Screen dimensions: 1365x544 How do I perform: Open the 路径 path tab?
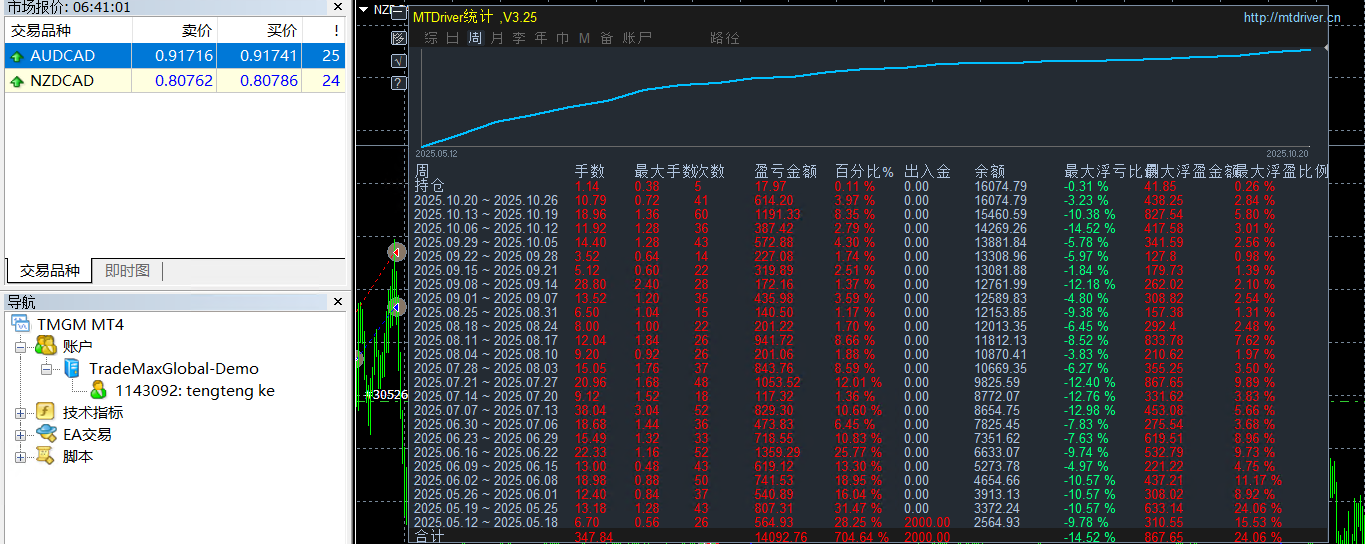[725, 38]
